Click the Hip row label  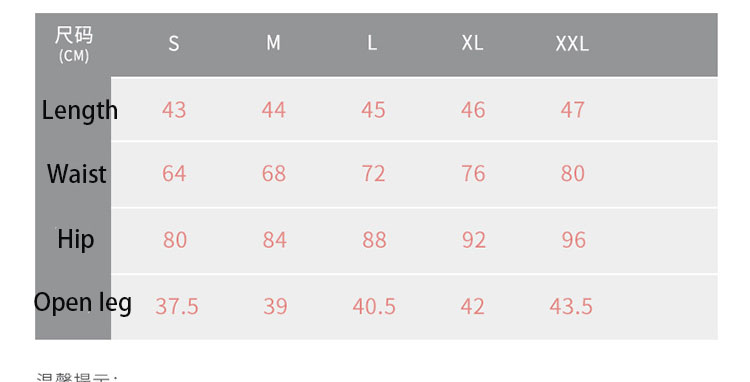coord(76,239)
